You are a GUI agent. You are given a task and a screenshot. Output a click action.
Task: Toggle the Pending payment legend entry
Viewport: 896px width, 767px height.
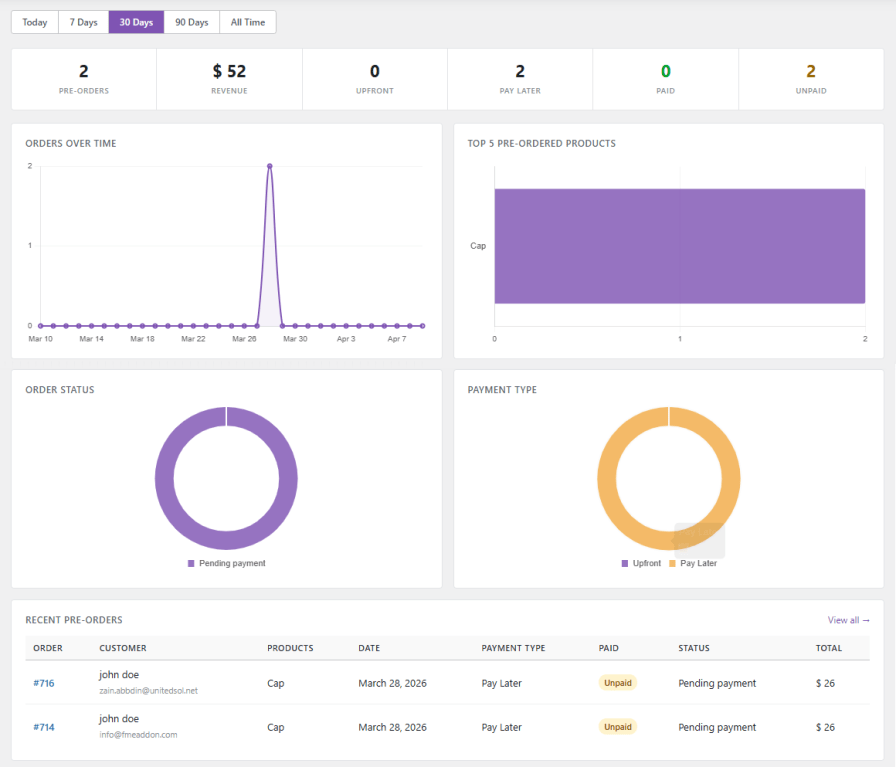[226, 563]
